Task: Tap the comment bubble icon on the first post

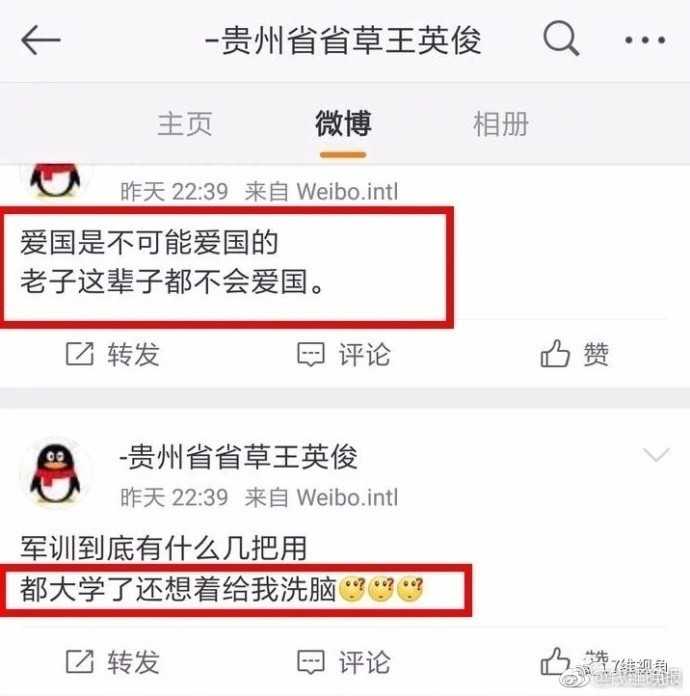Action: [311, 355]
